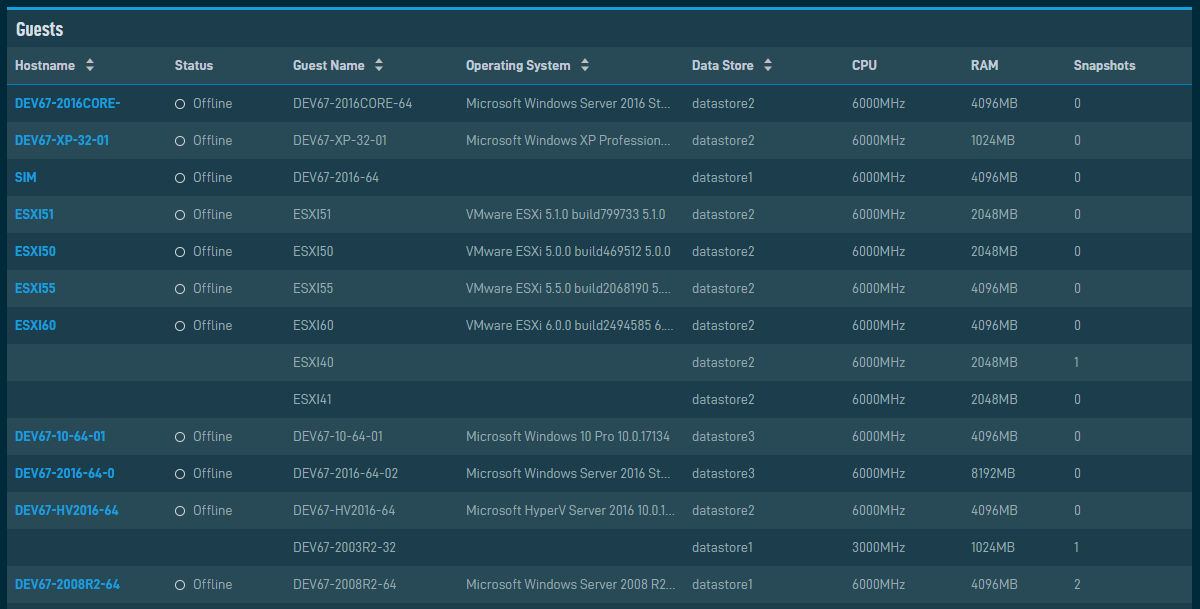Click the Microsoft HyperV Server 2016 cell
The image size is (1200, 609).
pos(570,510)
